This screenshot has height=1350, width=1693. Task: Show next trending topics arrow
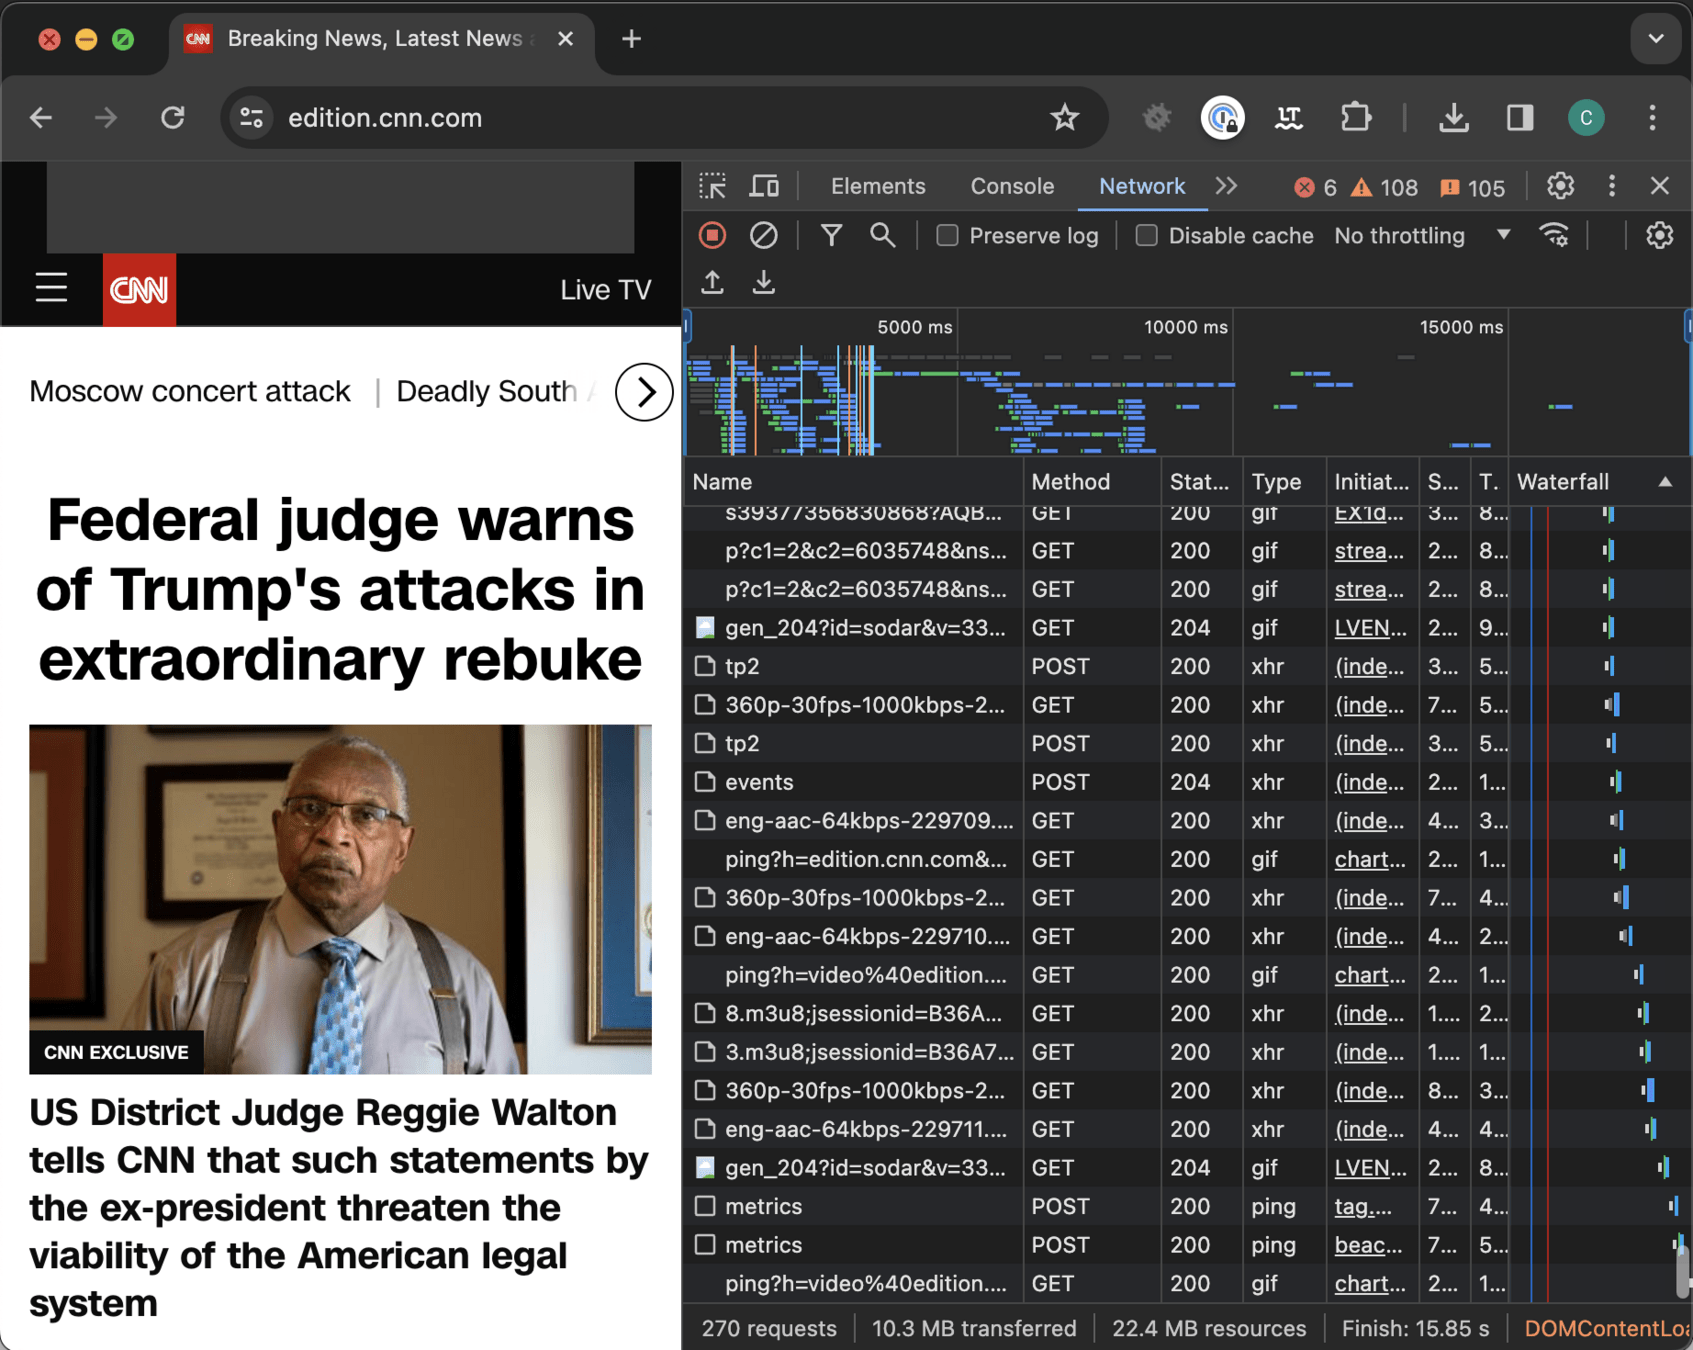(x=644, y=392)
